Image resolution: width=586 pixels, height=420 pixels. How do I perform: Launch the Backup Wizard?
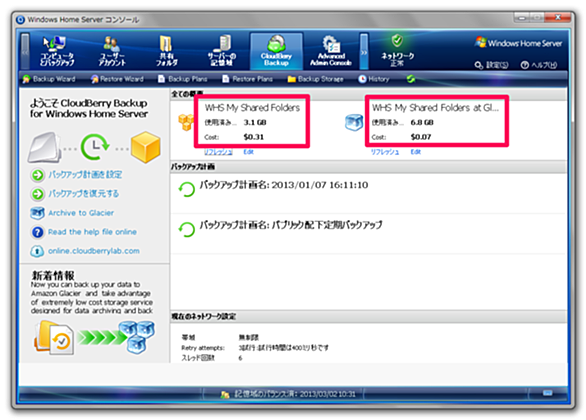49,79
